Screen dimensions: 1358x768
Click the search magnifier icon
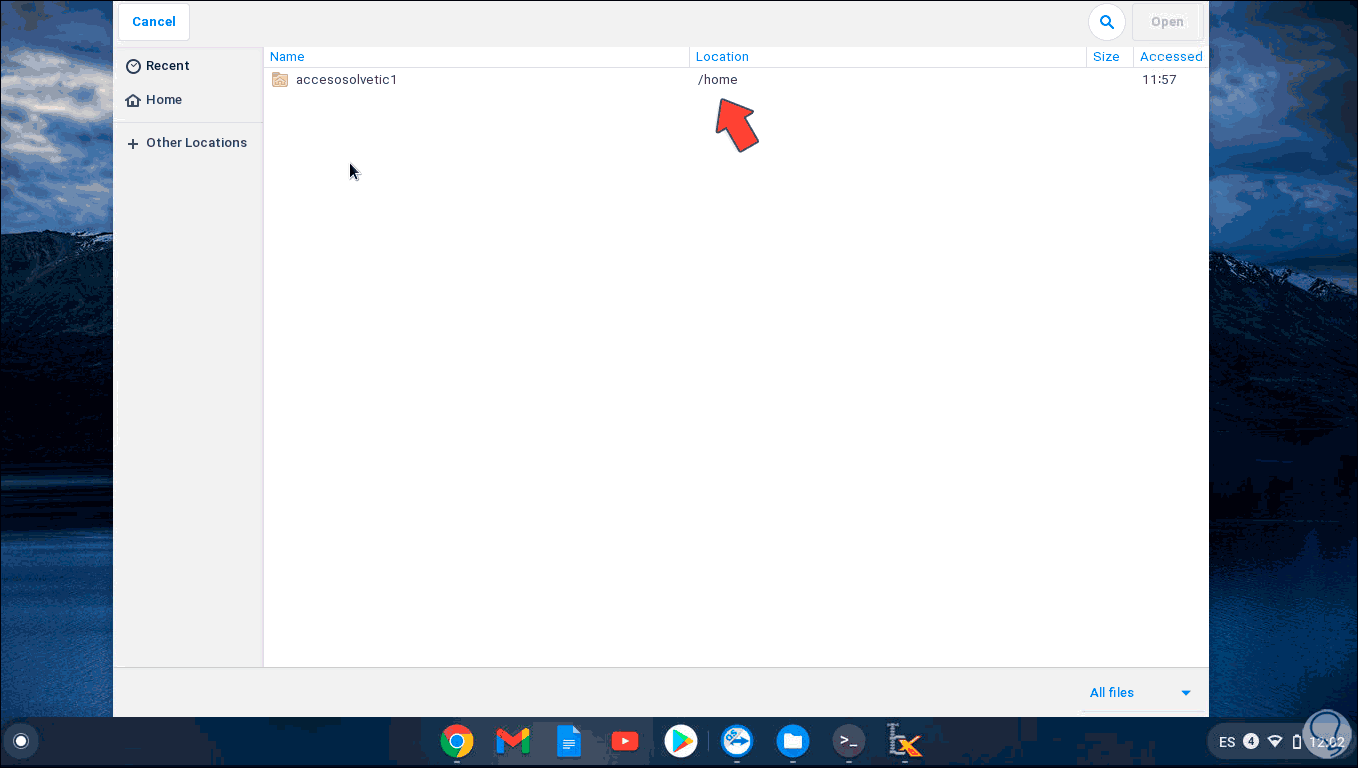pyautogui.click(x=1106, y=22)
